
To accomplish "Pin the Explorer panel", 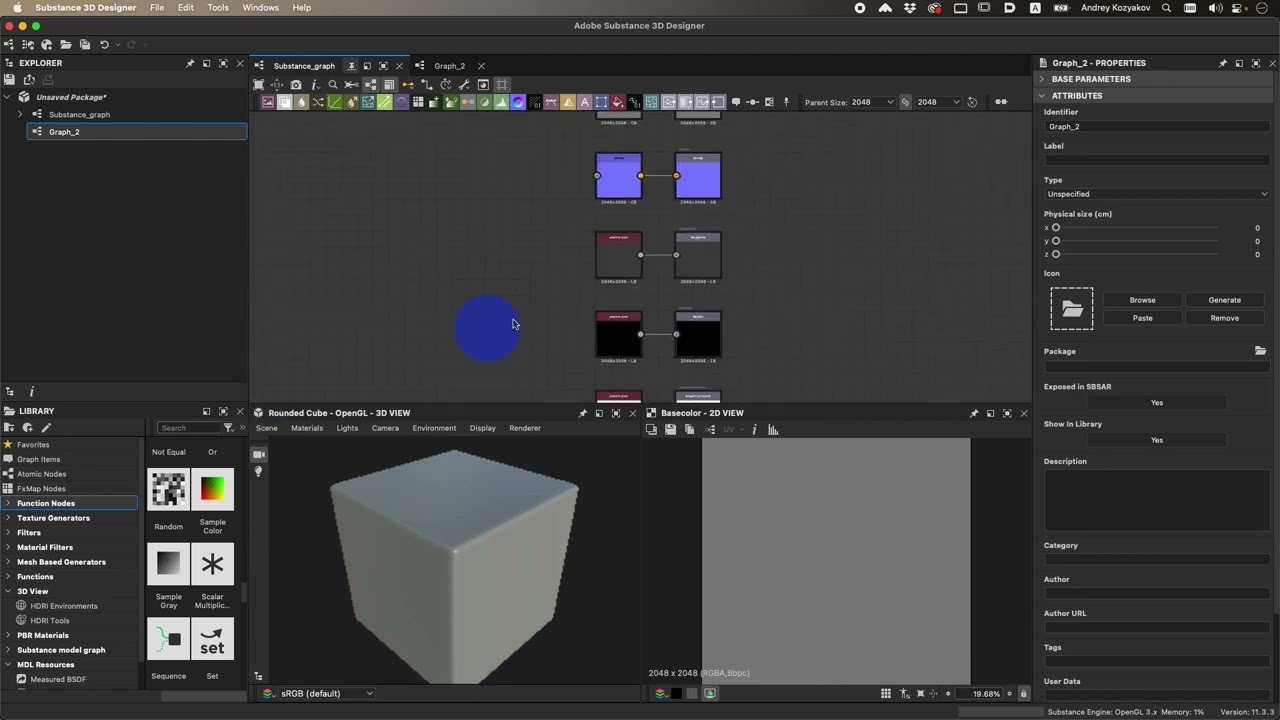I will click(190, 63).
